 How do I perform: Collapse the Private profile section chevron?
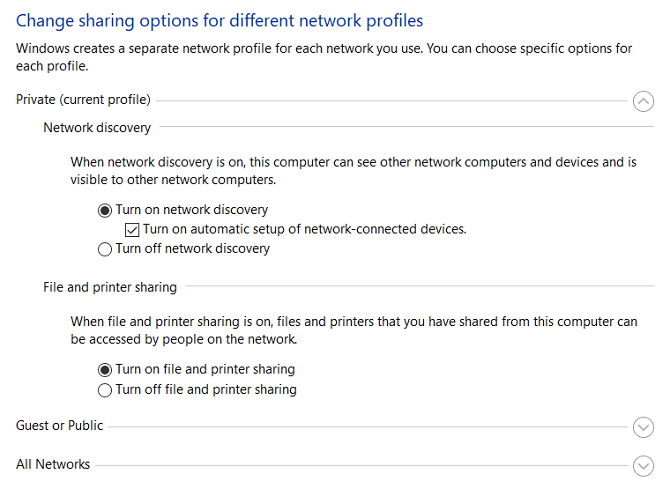644,101
